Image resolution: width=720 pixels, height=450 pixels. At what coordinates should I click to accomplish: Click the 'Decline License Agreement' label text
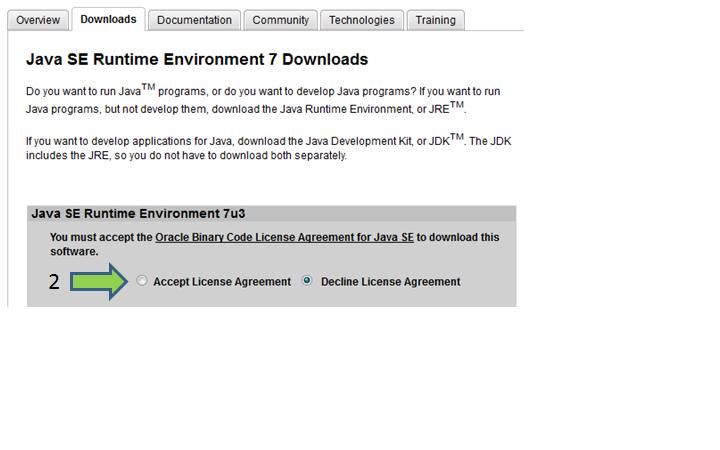(x=390, y=281)
